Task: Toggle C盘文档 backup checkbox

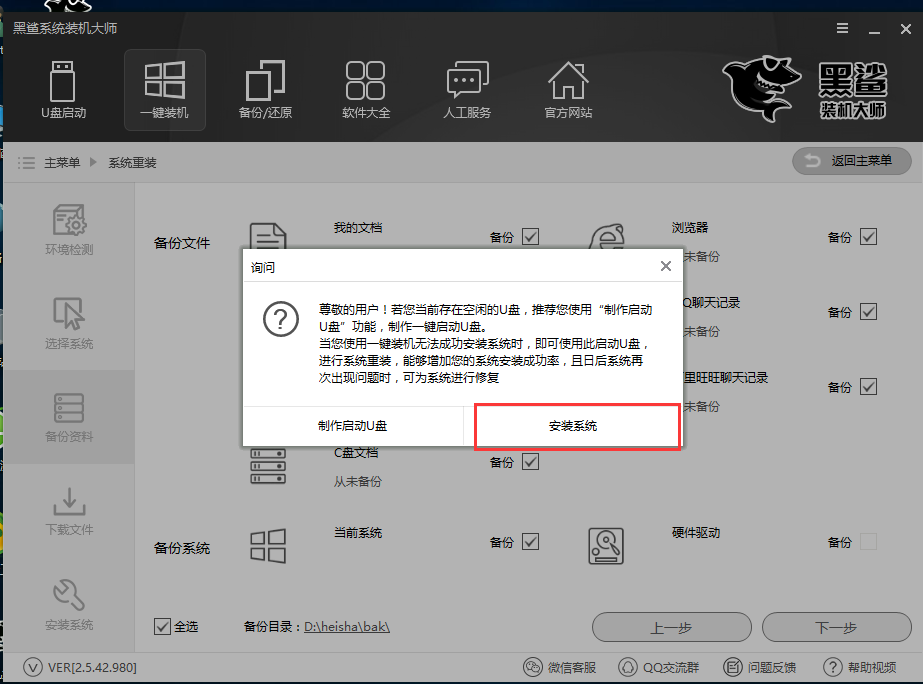Action: 530,461
